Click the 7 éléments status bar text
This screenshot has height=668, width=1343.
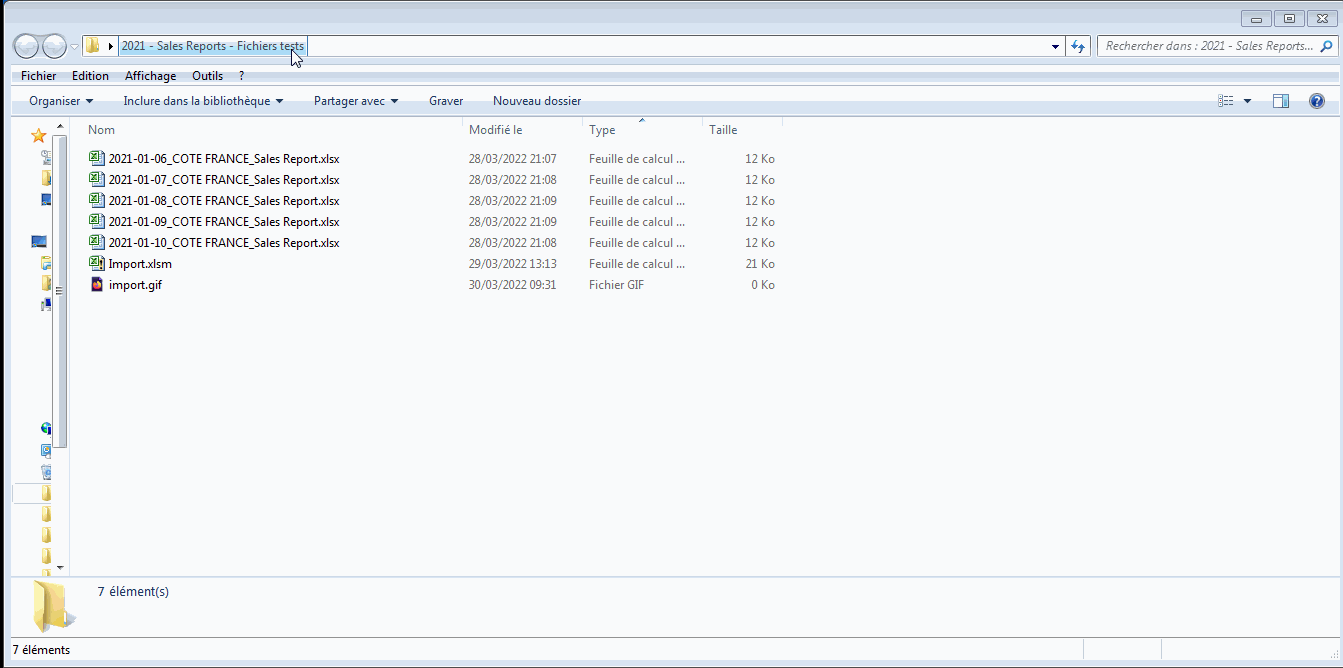41,650
